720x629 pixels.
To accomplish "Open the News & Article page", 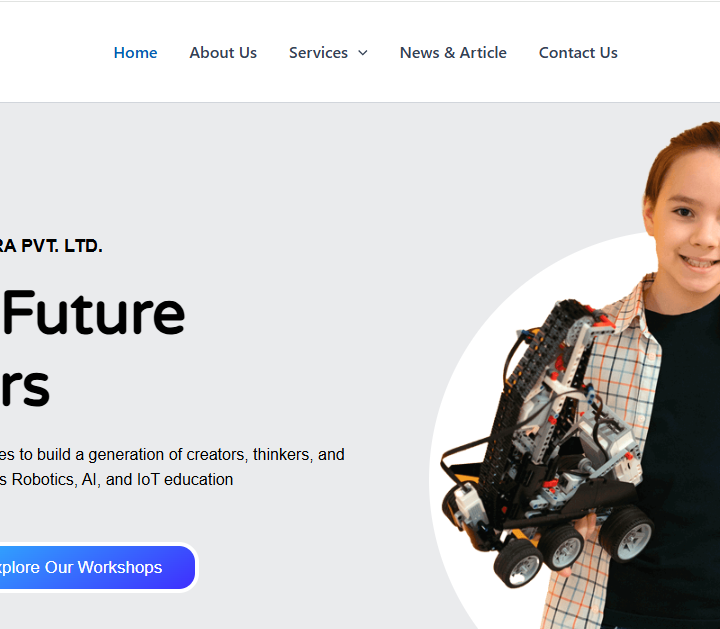I will 453,53.
